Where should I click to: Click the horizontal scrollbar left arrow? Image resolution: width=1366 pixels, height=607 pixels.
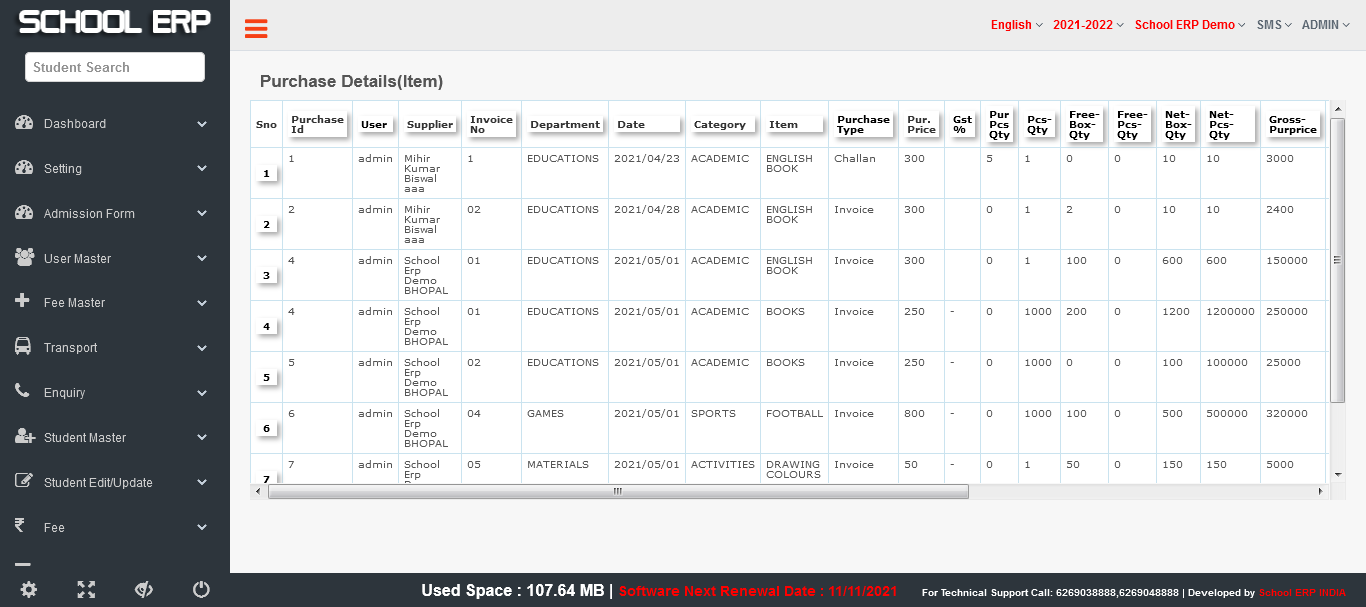[x=258, y=492]
